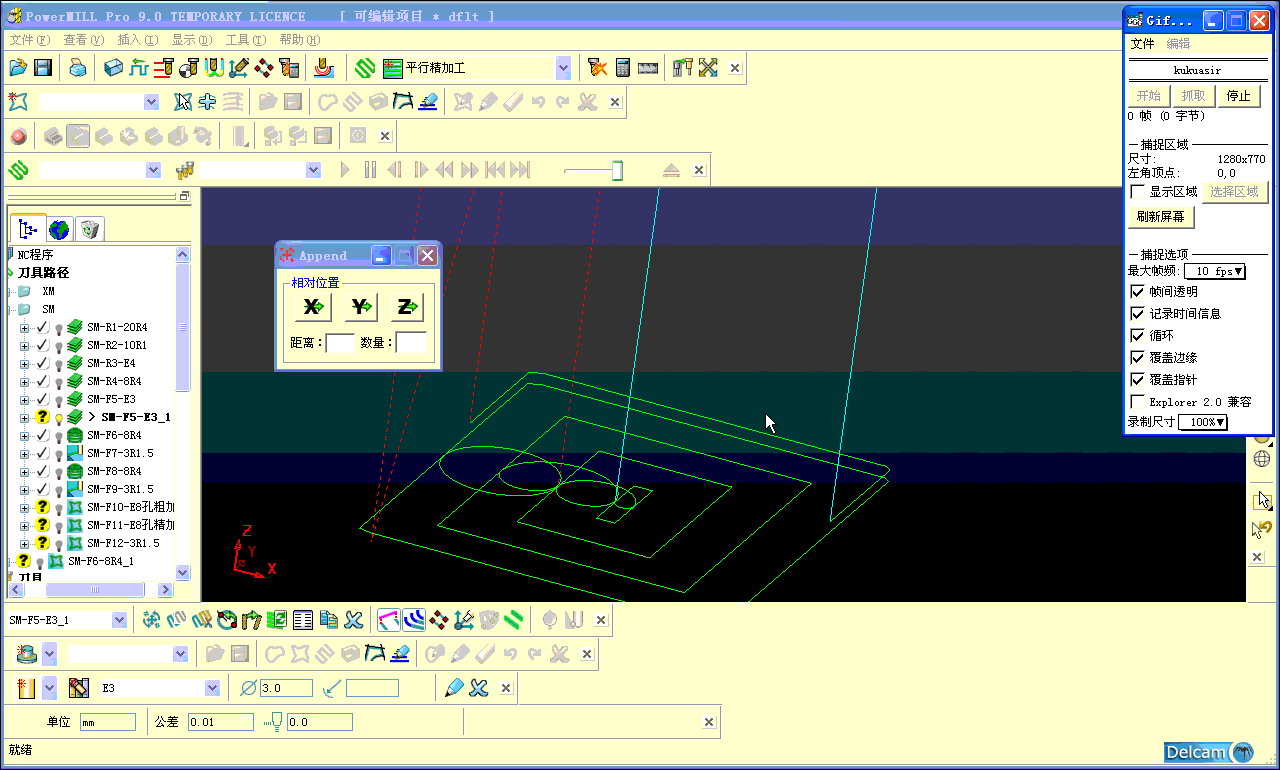Open the SM-F5-E3_1 toolpath dropdown
The image size is (1280, 770).
(119, 620)
